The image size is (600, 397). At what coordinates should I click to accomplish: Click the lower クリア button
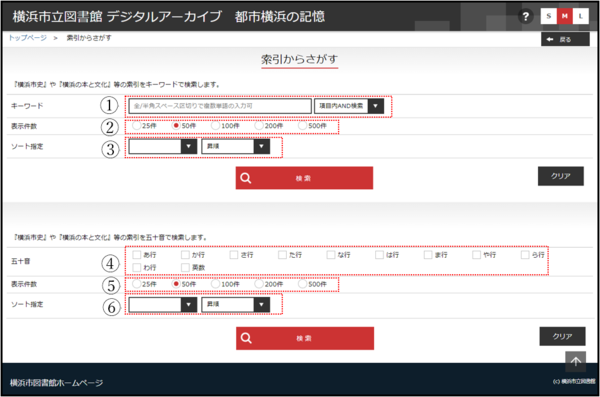coord(562,337)
